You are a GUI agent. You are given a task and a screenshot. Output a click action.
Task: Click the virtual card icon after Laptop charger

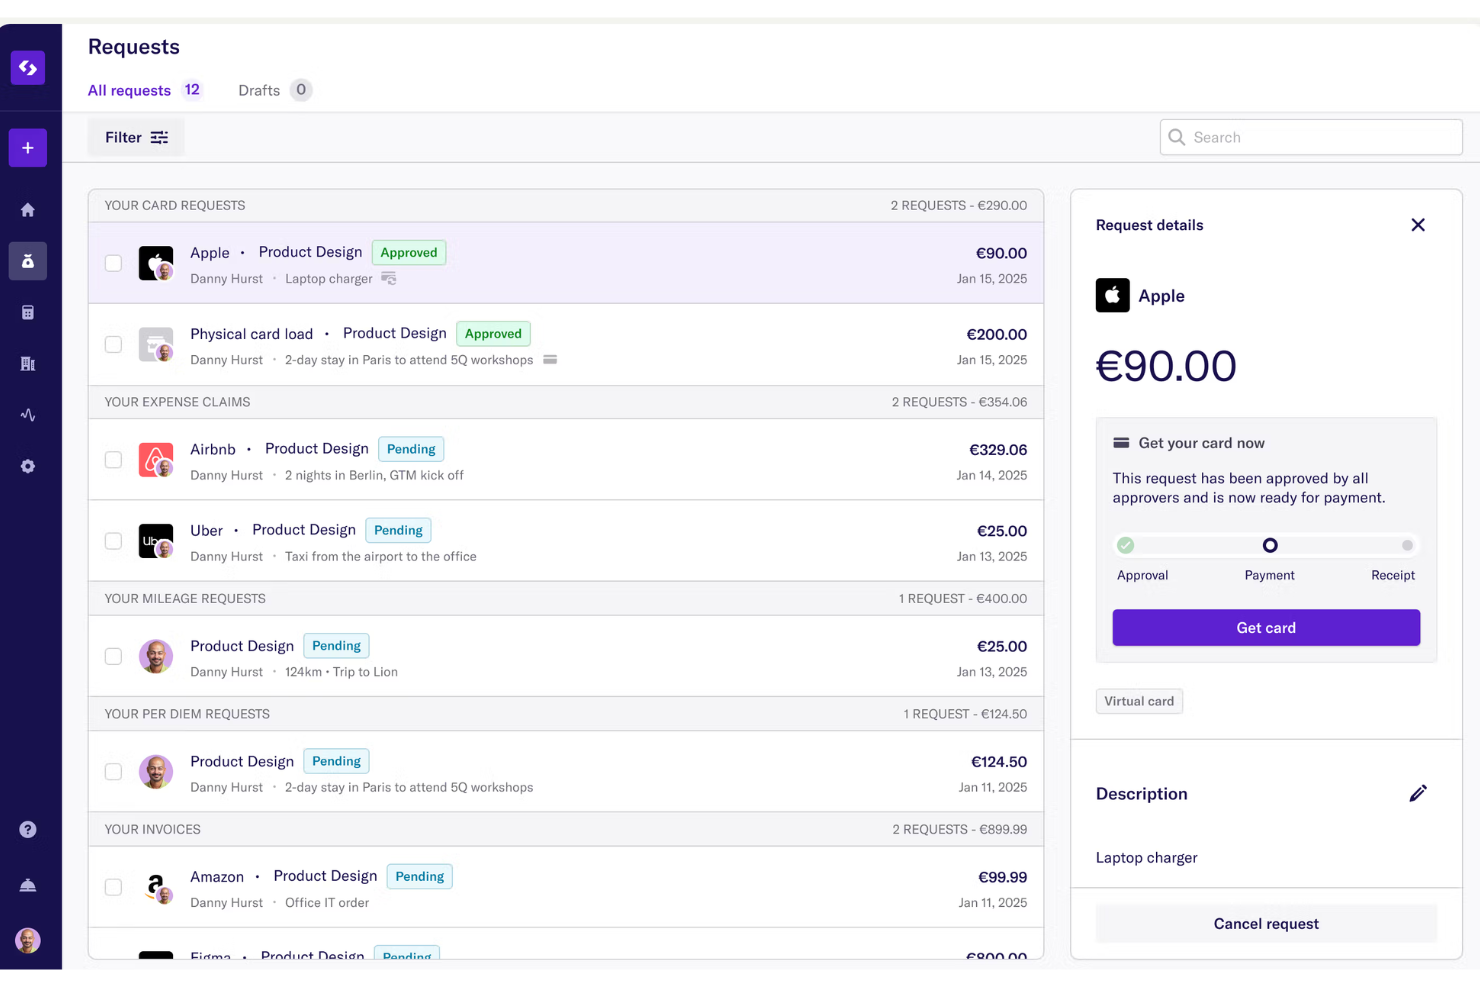pyautogui.click(x=389, y=278)
